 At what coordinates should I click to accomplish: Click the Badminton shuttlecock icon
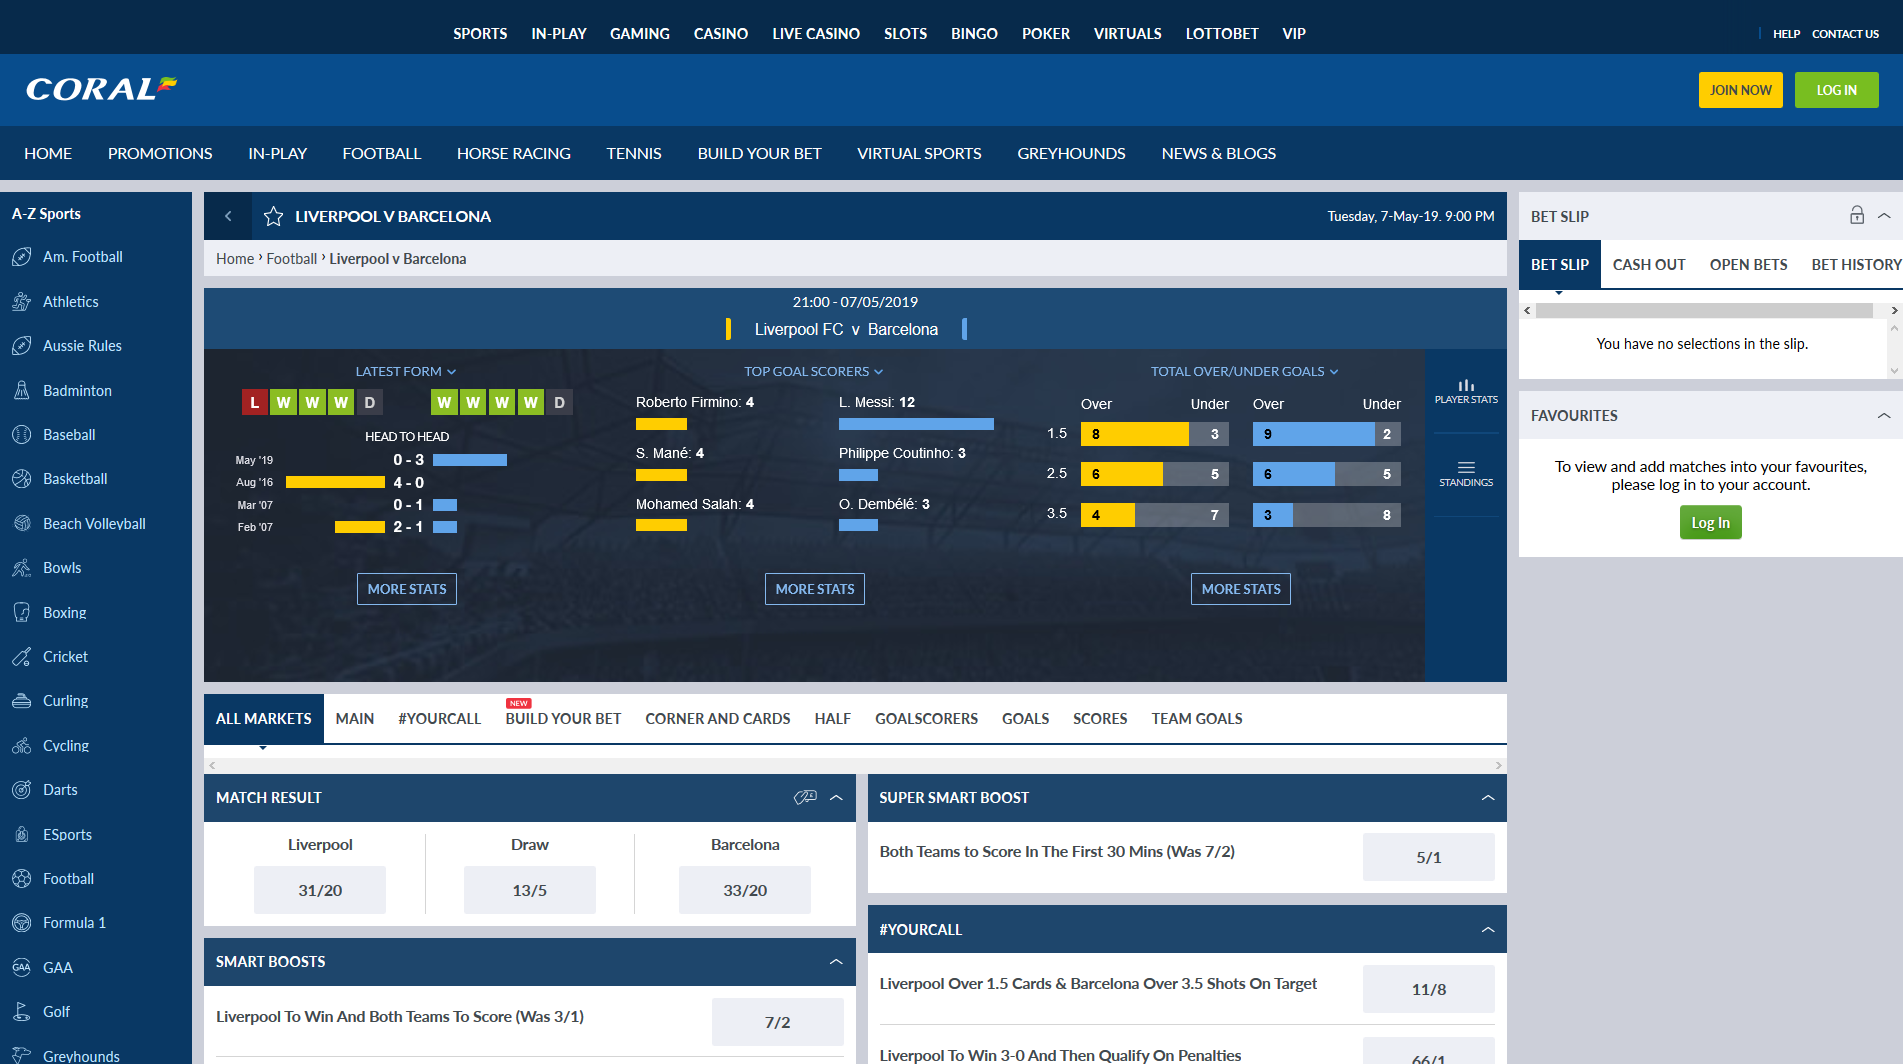(x=22, y=390)
